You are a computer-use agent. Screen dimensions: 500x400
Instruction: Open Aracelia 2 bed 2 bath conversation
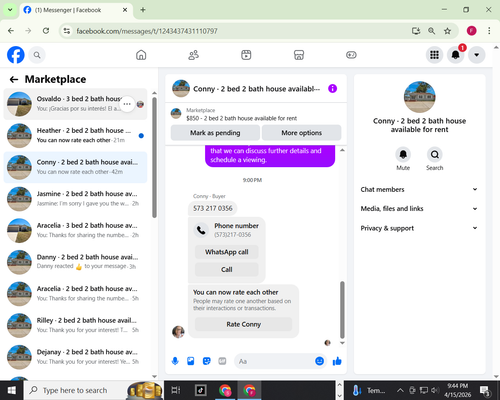click(75, 294)
